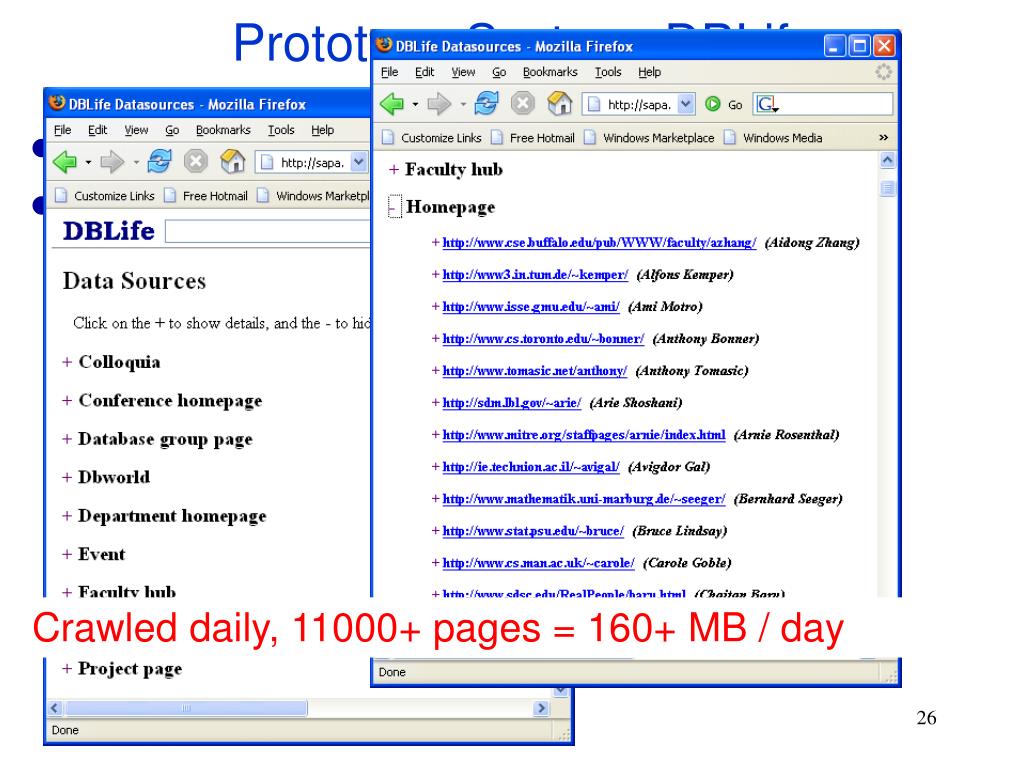Expand Colloquia in the back window
This screenshot has width=1024, height=768.
(67, 362)
